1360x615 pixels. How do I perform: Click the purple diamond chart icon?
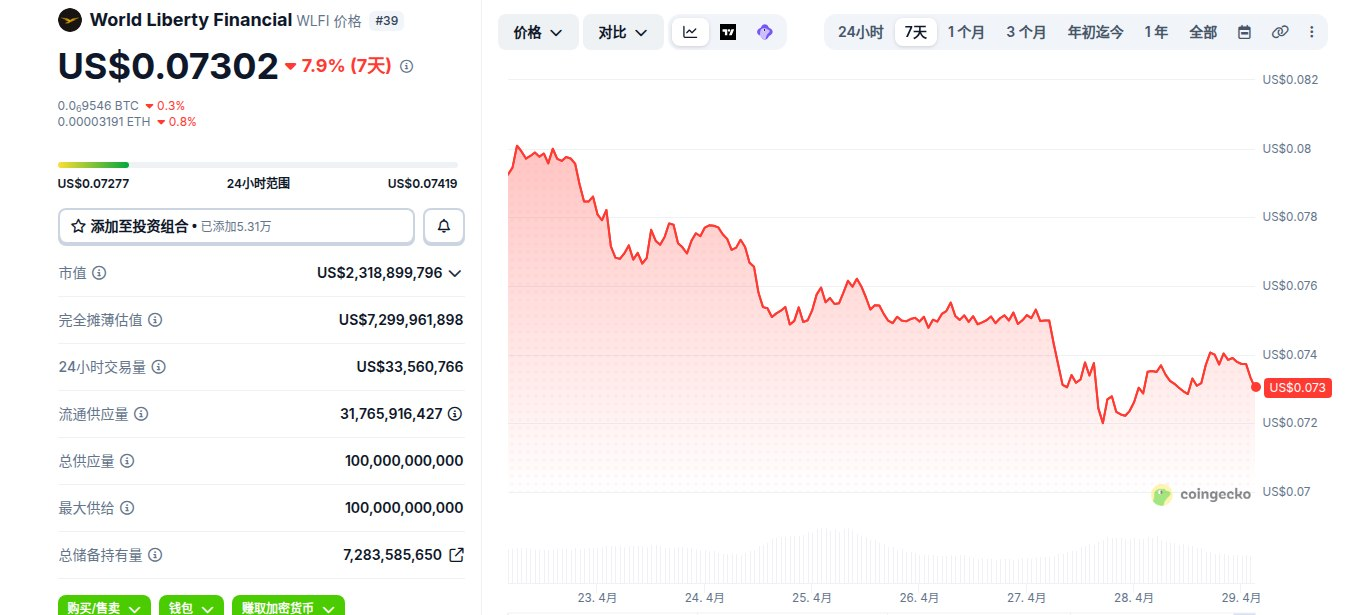coord(765,32)
